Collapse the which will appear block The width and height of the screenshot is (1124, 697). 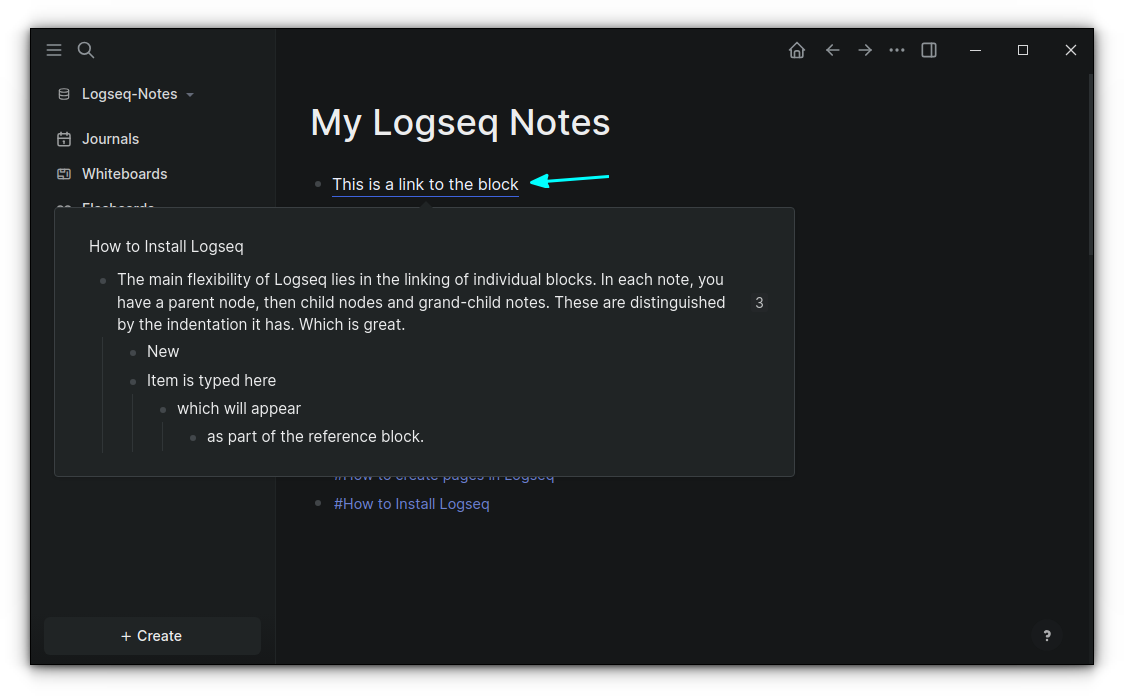tap(163, 408)
